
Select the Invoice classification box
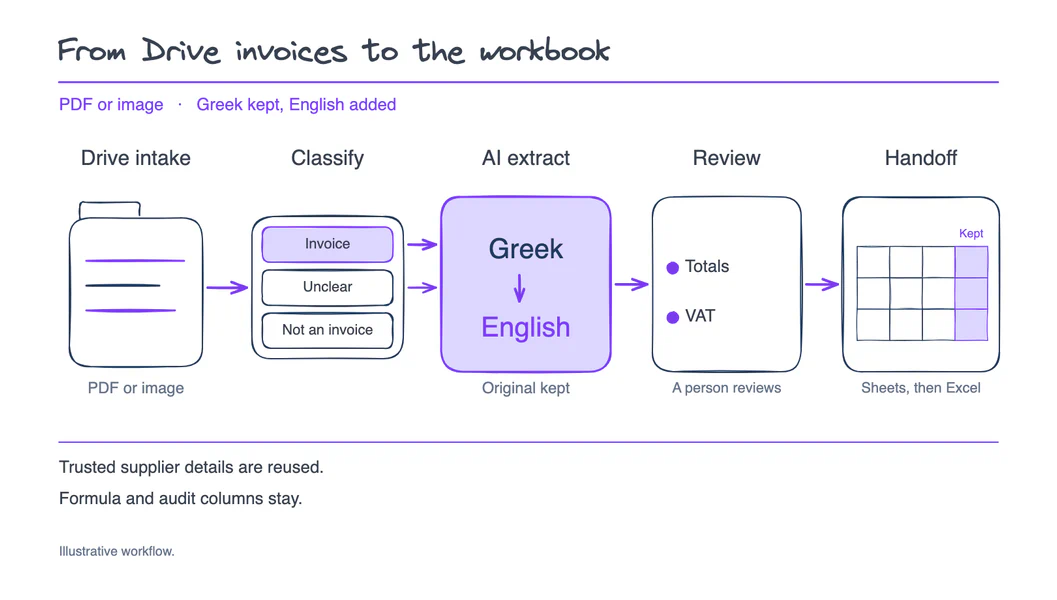[328, 244]
